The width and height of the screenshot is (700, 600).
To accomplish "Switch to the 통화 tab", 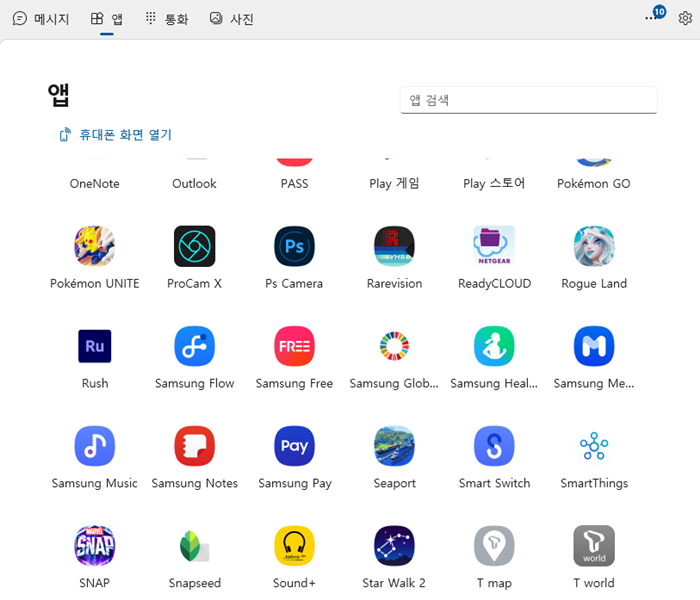I will (x=167, y=19).
